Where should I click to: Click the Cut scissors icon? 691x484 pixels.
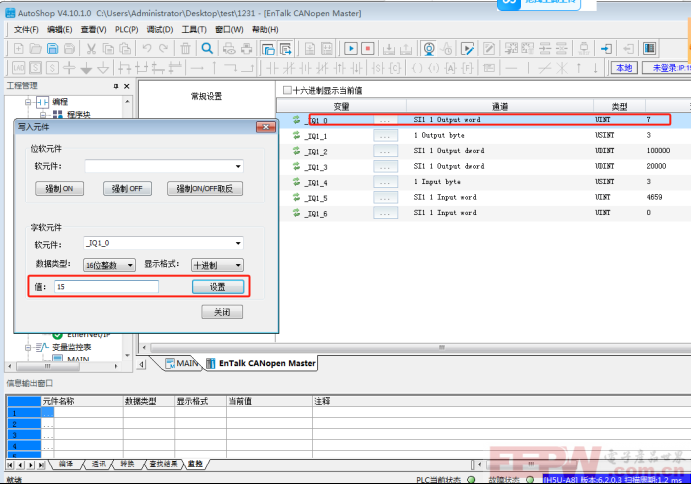pyautogui.click(x=91, y=48)
